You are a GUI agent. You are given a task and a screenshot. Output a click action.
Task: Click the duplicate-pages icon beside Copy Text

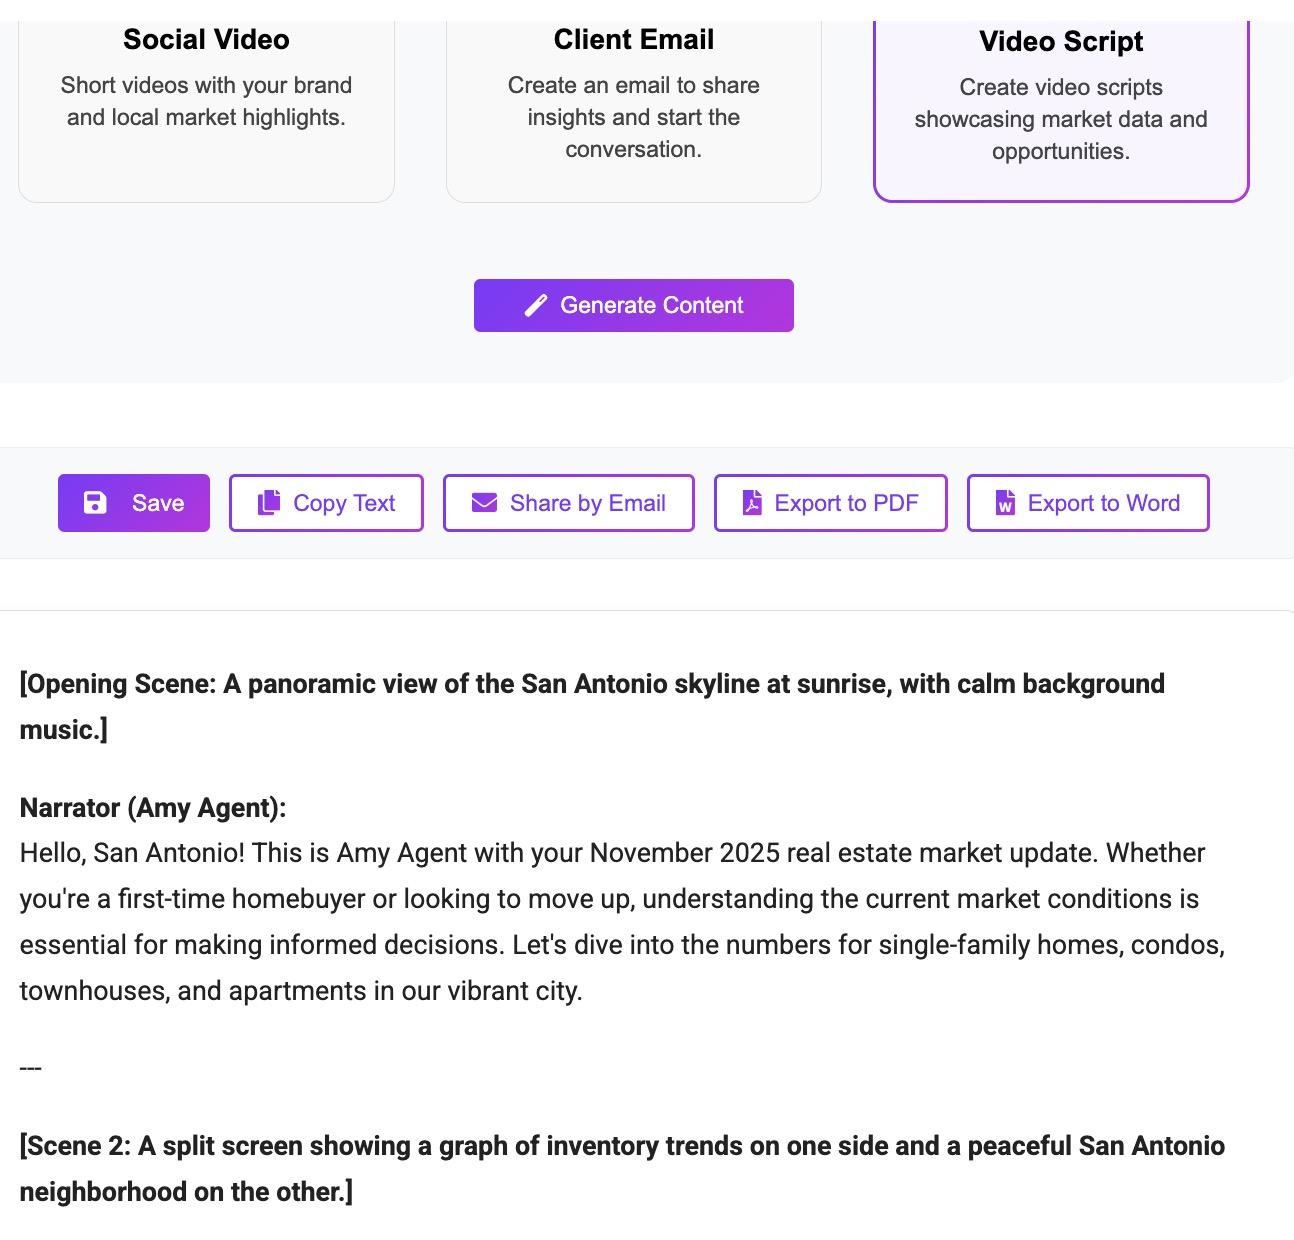(x=269, y=503)
